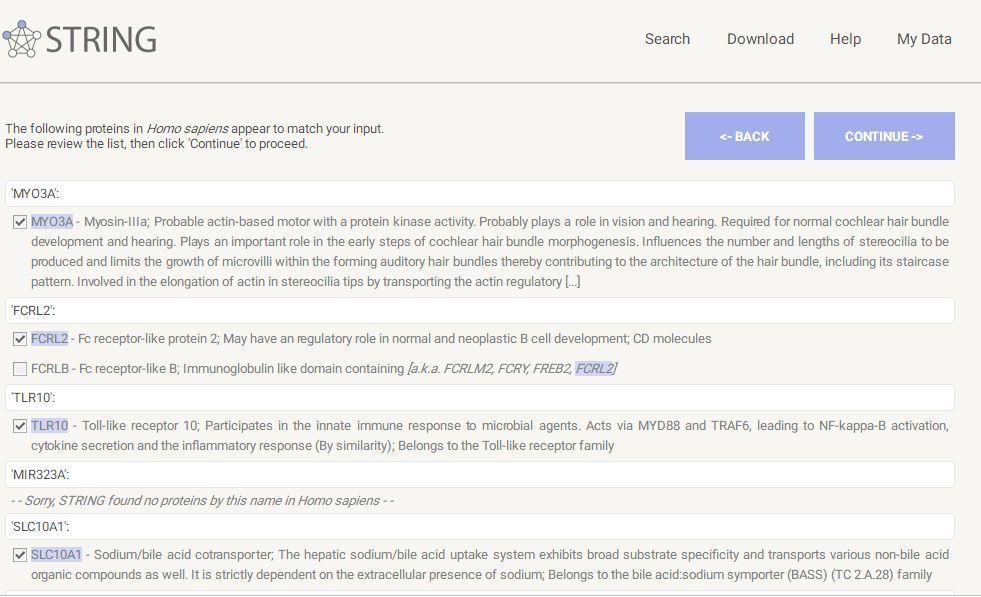Click the Toll-like receptor 10 description

coord(490,436)
